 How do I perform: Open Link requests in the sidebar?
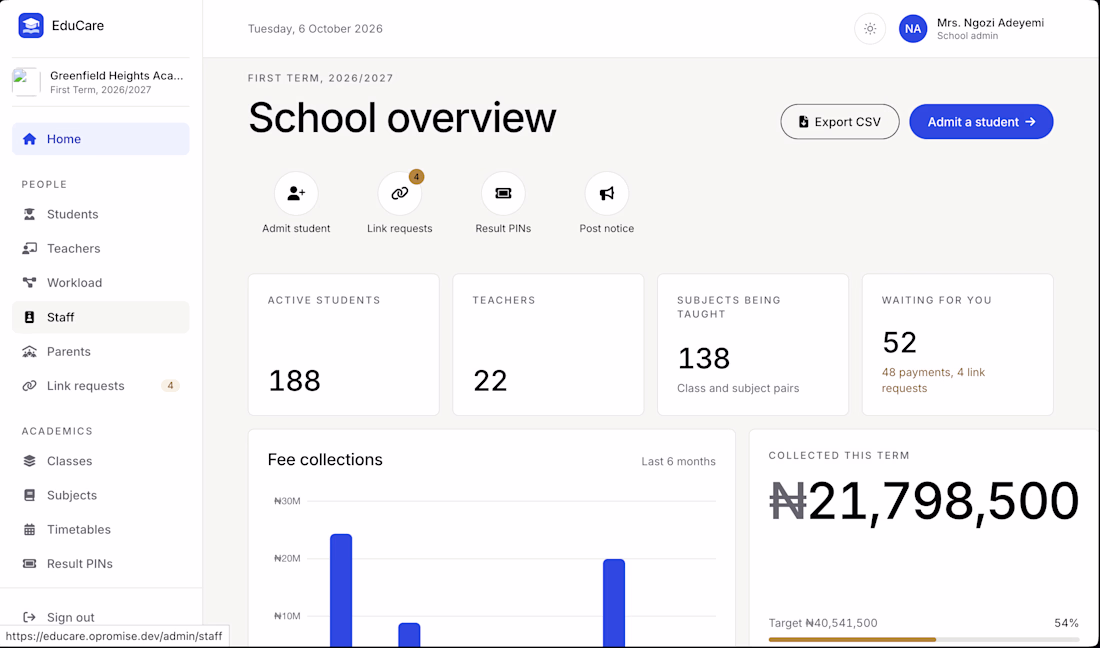100,386
